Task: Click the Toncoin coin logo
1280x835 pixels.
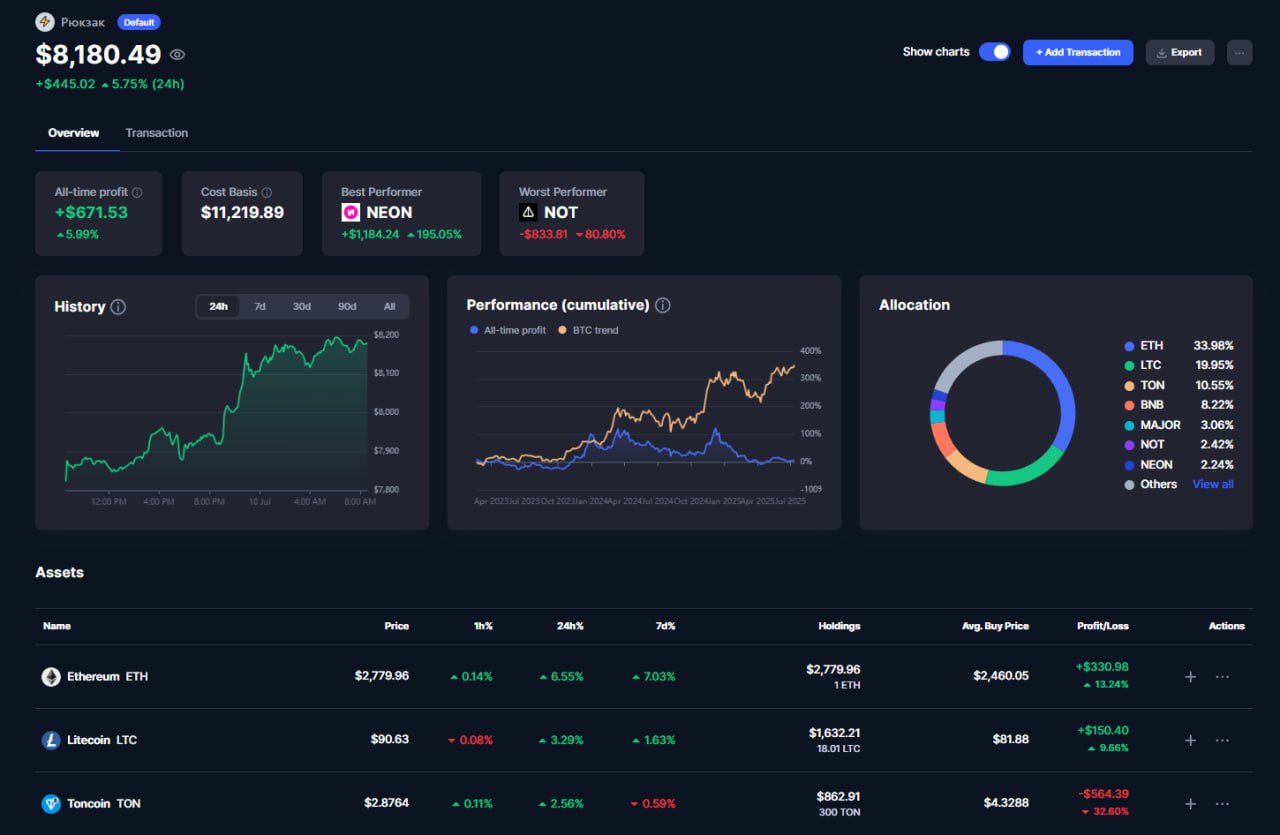Action: coord(51,803)
